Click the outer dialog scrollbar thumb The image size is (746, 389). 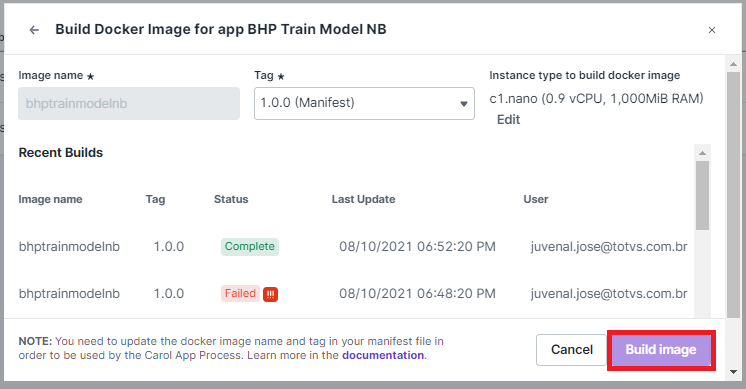(733, 195)
